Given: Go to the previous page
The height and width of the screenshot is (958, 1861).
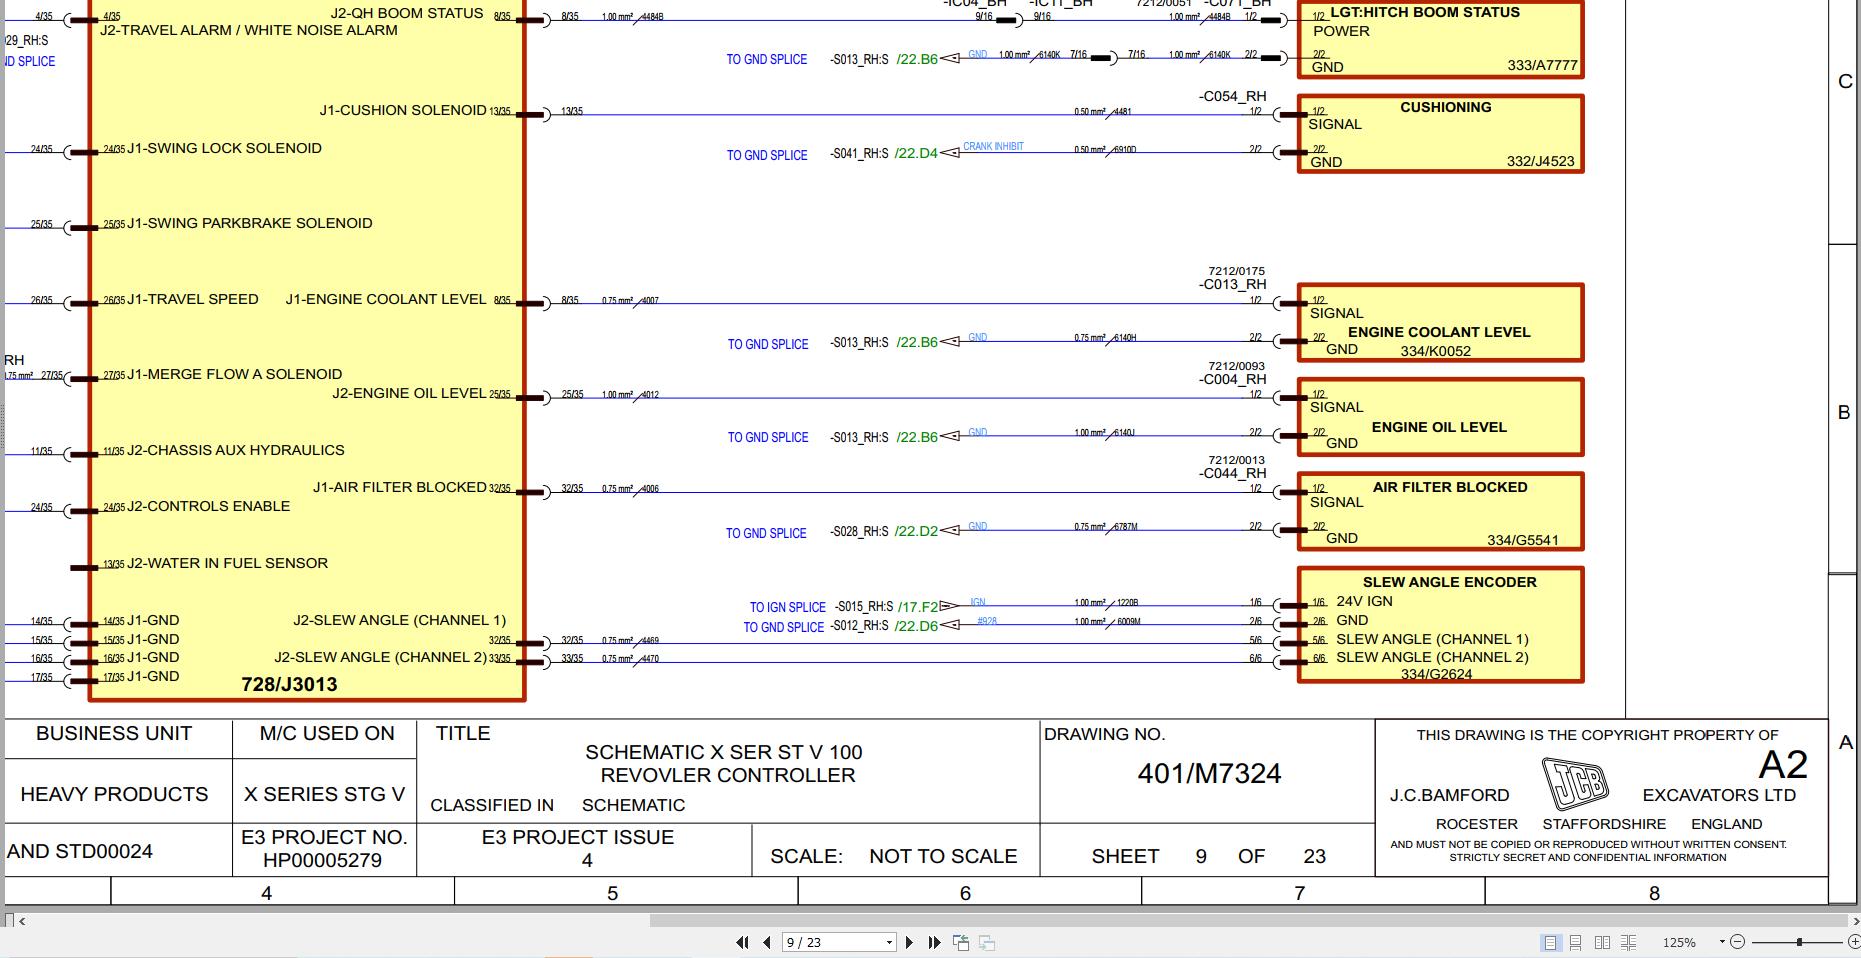Looking at the screenshot, I should [x=767, y=942].
